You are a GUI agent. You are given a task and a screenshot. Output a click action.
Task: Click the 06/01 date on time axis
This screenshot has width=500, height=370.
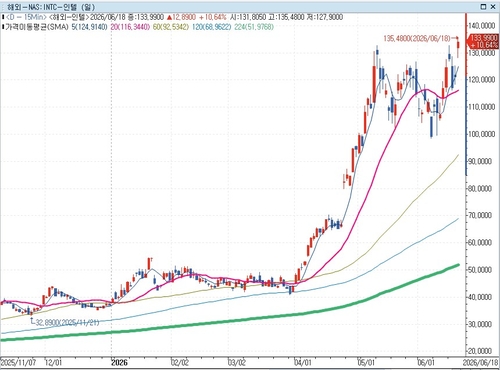426,363
